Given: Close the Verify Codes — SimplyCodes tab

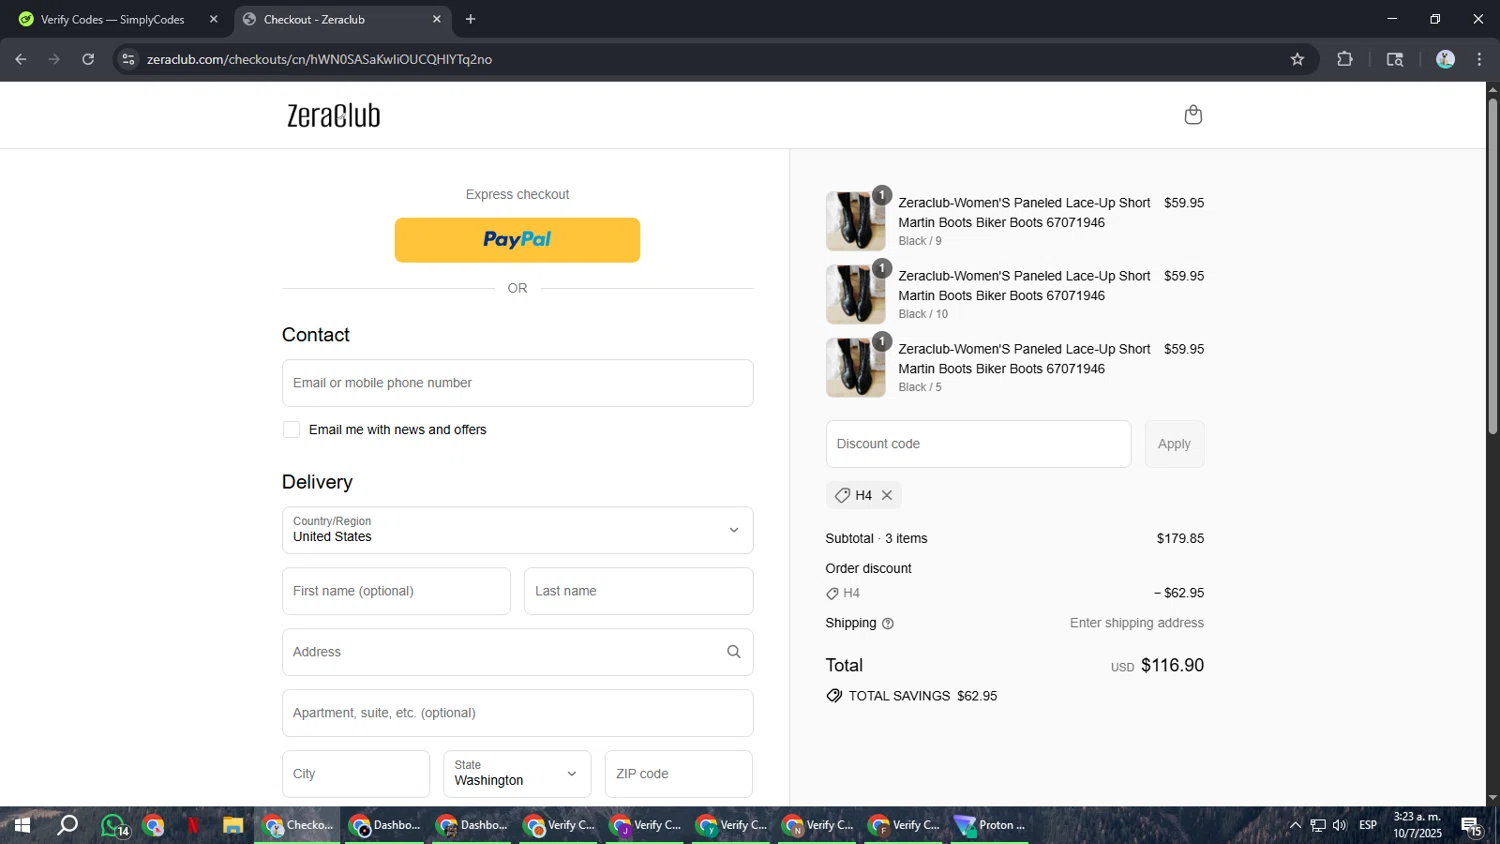Looking at the screenshot, I should point(213,19).
